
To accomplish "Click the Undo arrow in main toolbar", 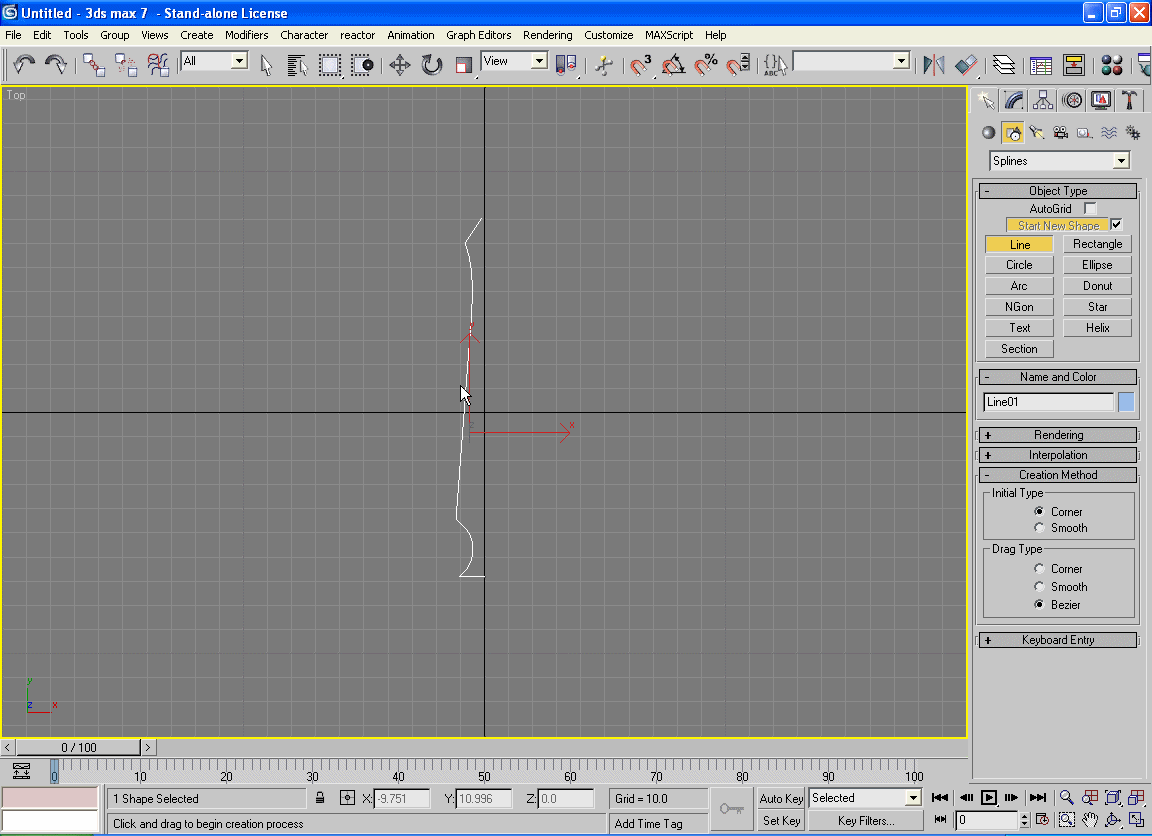I will [24, 65].
